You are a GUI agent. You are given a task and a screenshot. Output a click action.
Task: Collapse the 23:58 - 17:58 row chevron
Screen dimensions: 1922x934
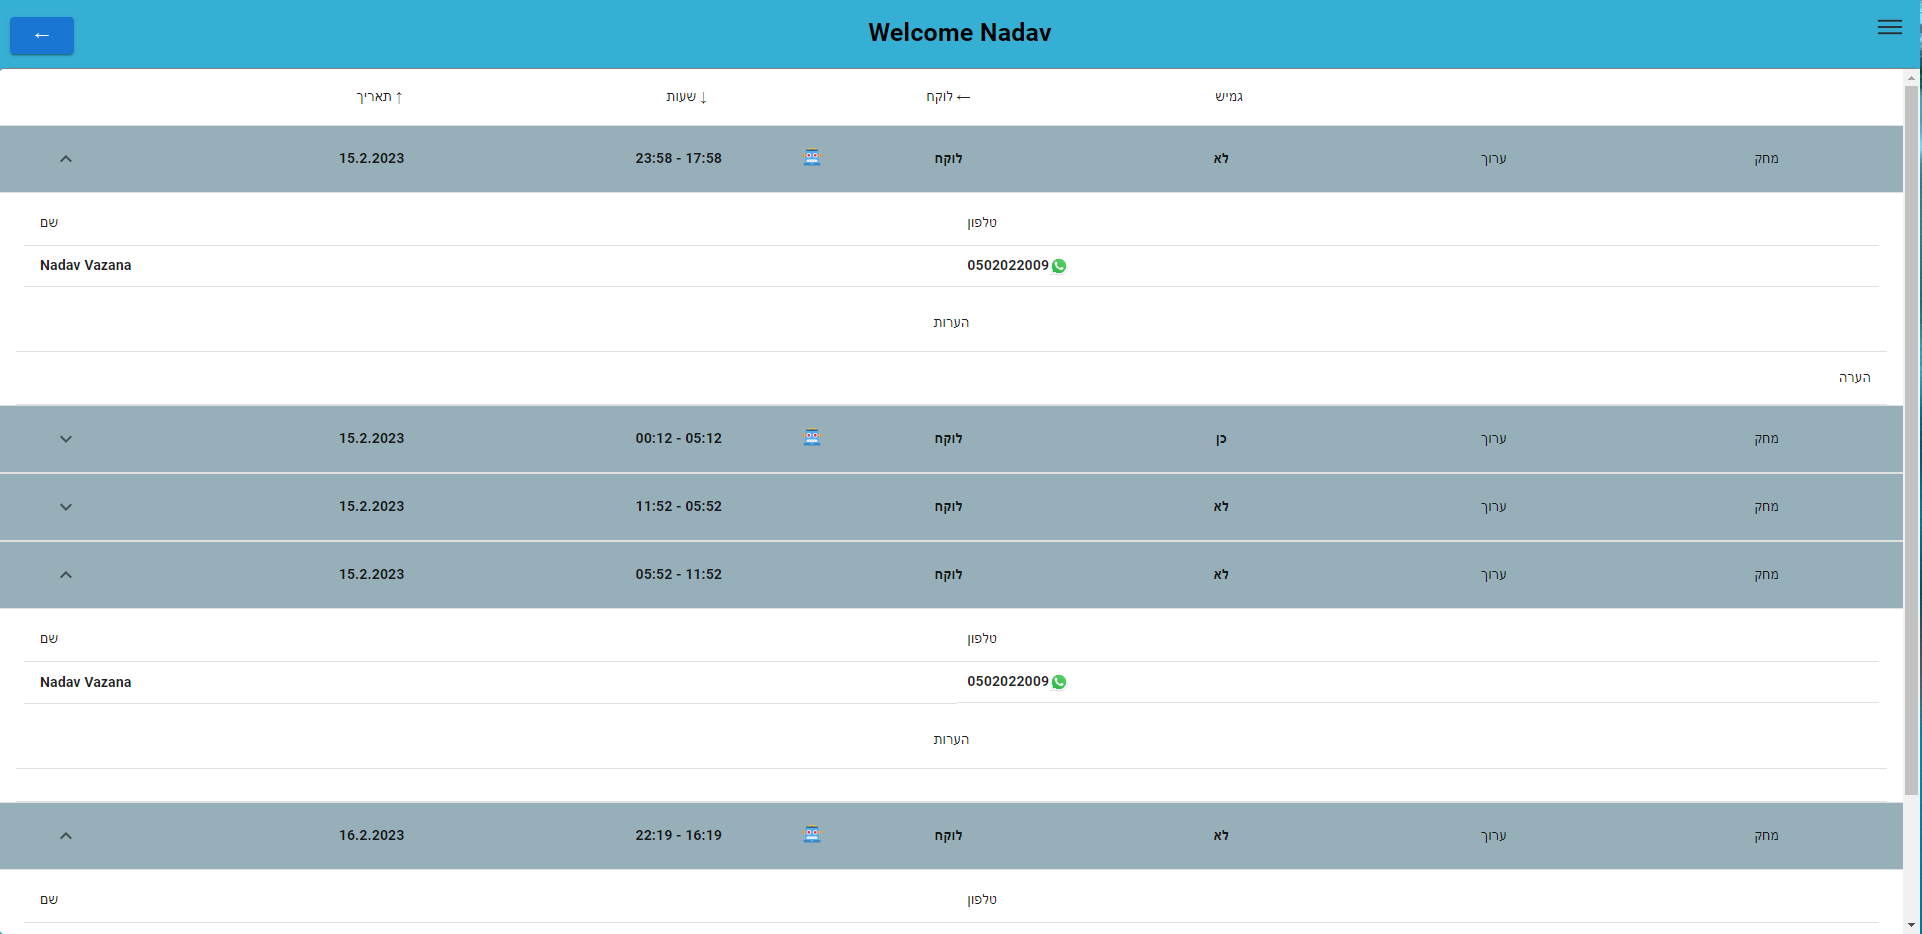pos(66,158)
